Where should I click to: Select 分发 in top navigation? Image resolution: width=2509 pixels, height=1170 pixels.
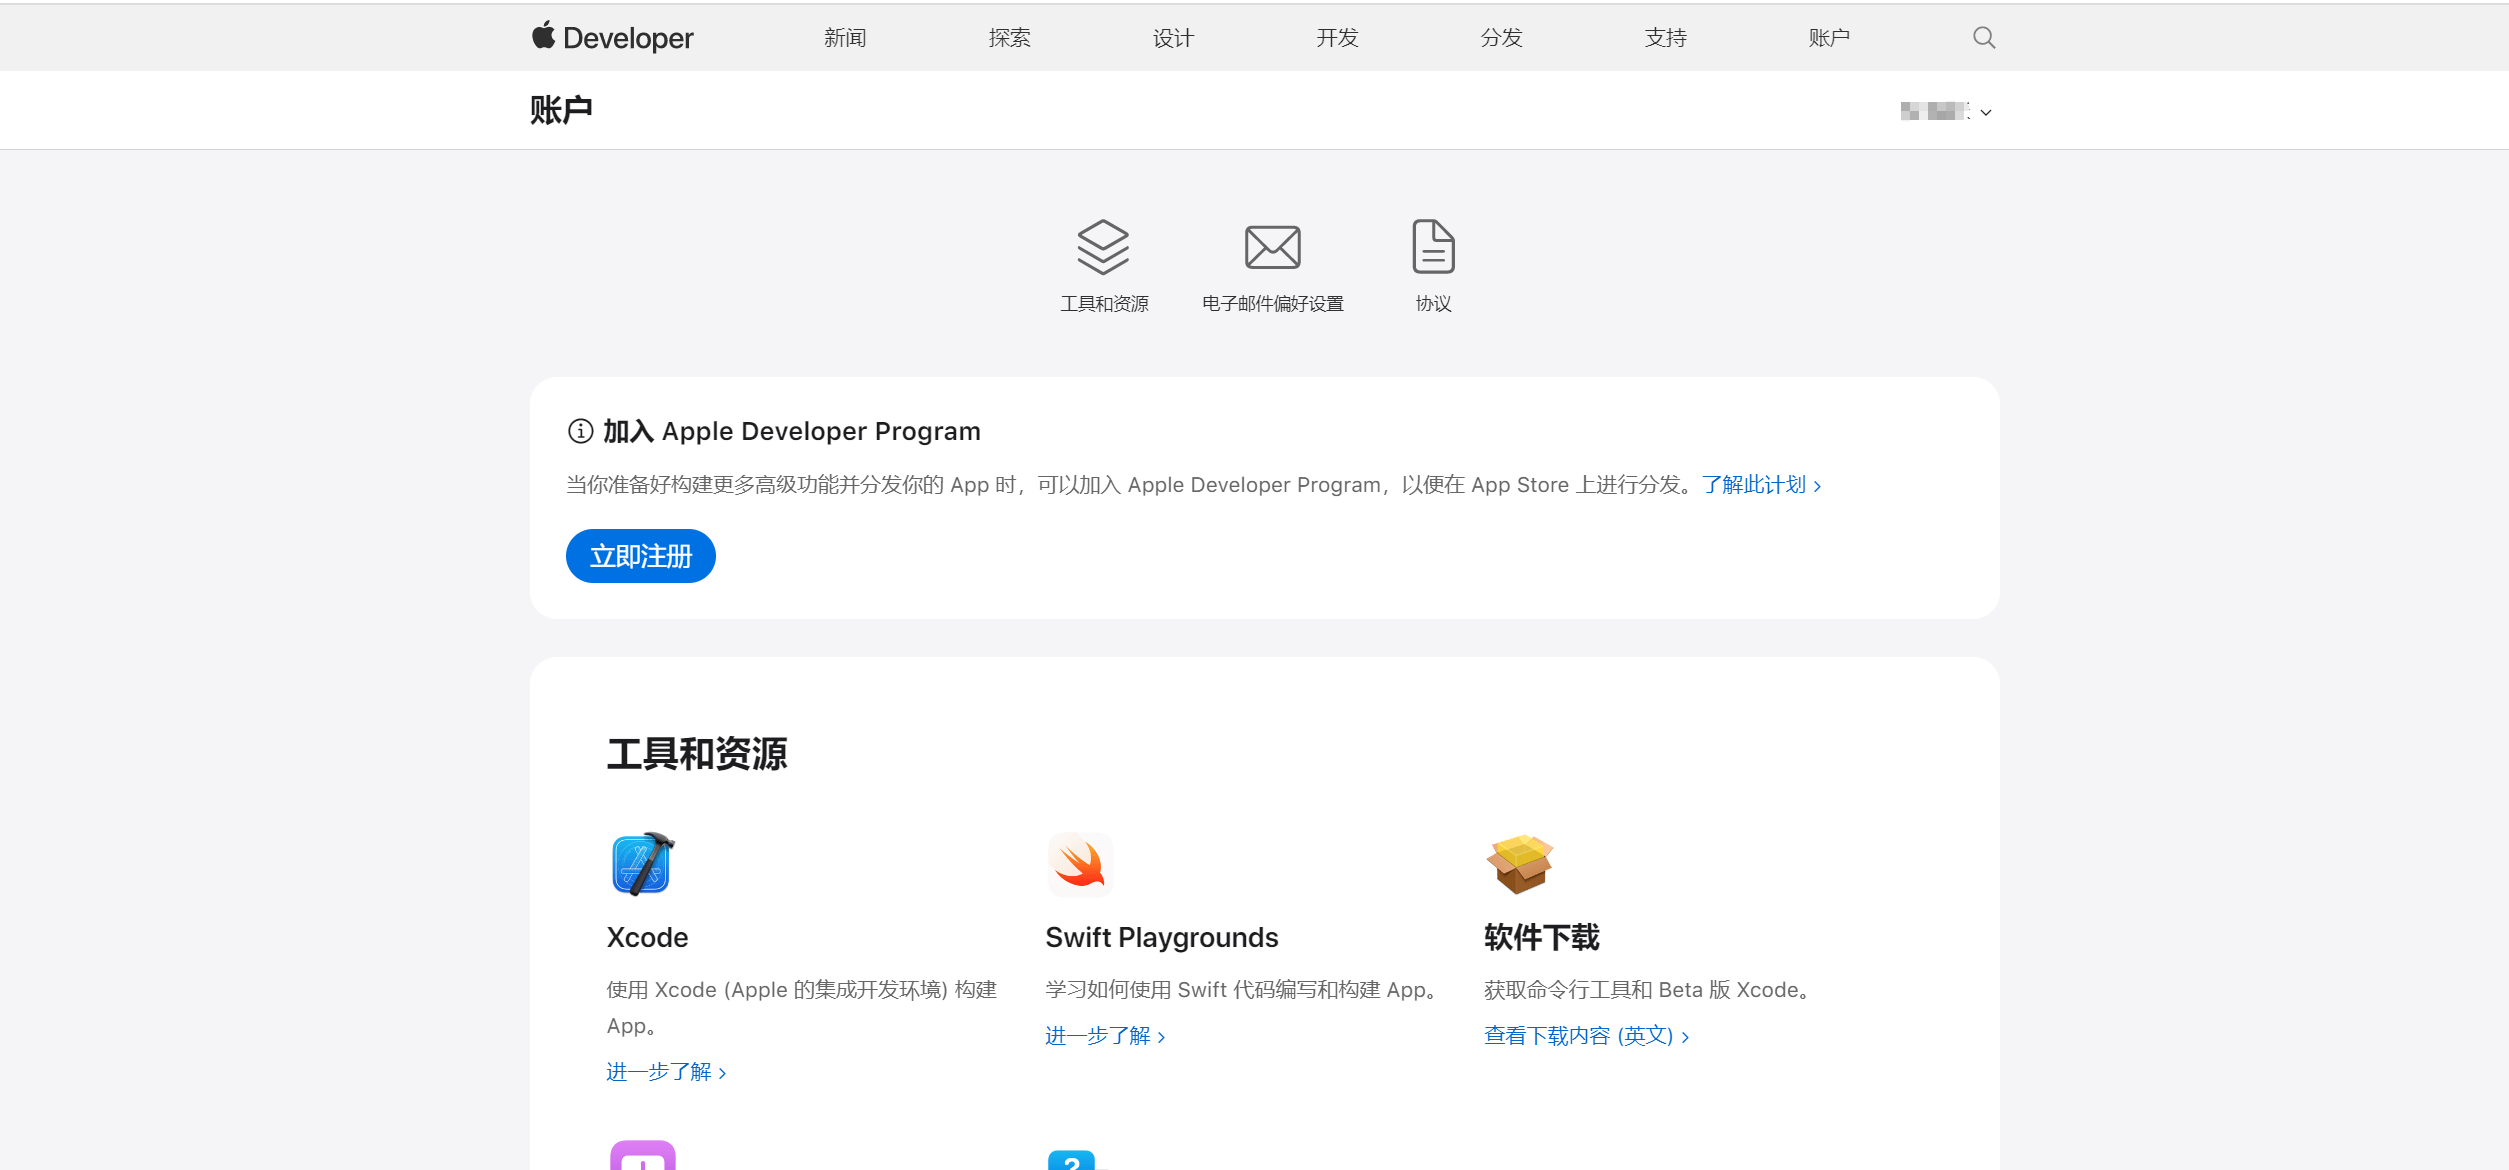pos(1501,38)
